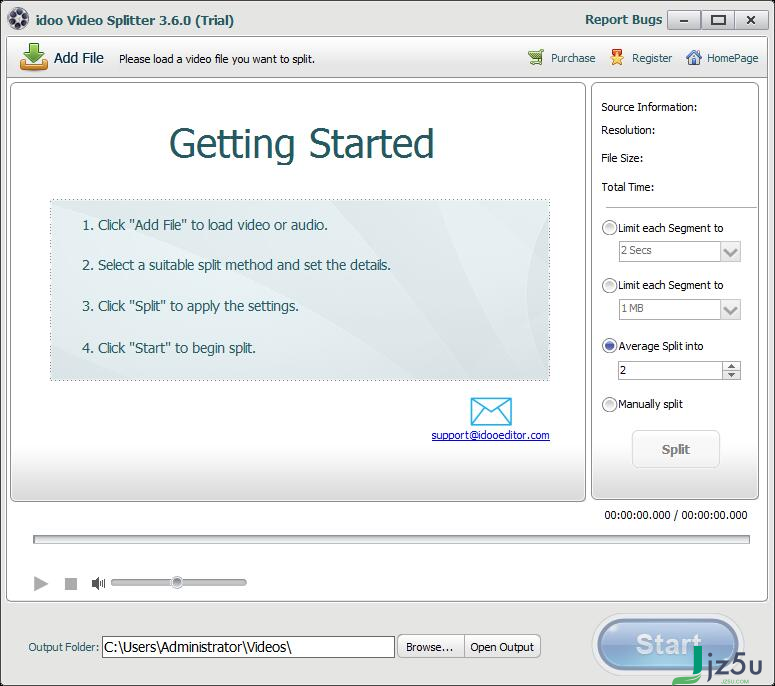Image resolution: width=775 pixels, height=686 pixels.
Task: Click the Split button
Action: 676,449
